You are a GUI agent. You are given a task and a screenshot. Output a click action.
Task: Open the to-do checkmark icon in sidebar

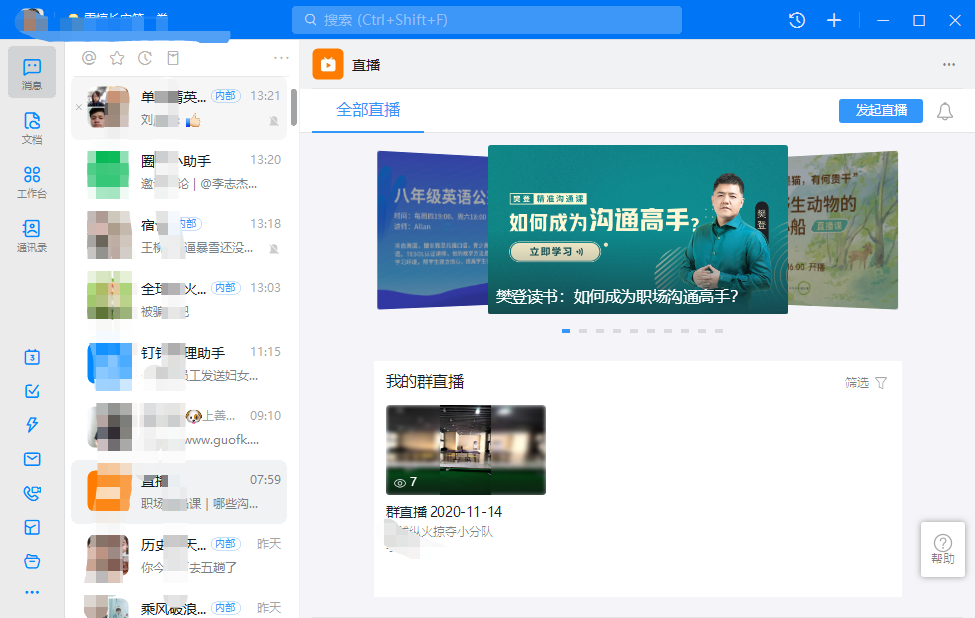tap(32, 391)
